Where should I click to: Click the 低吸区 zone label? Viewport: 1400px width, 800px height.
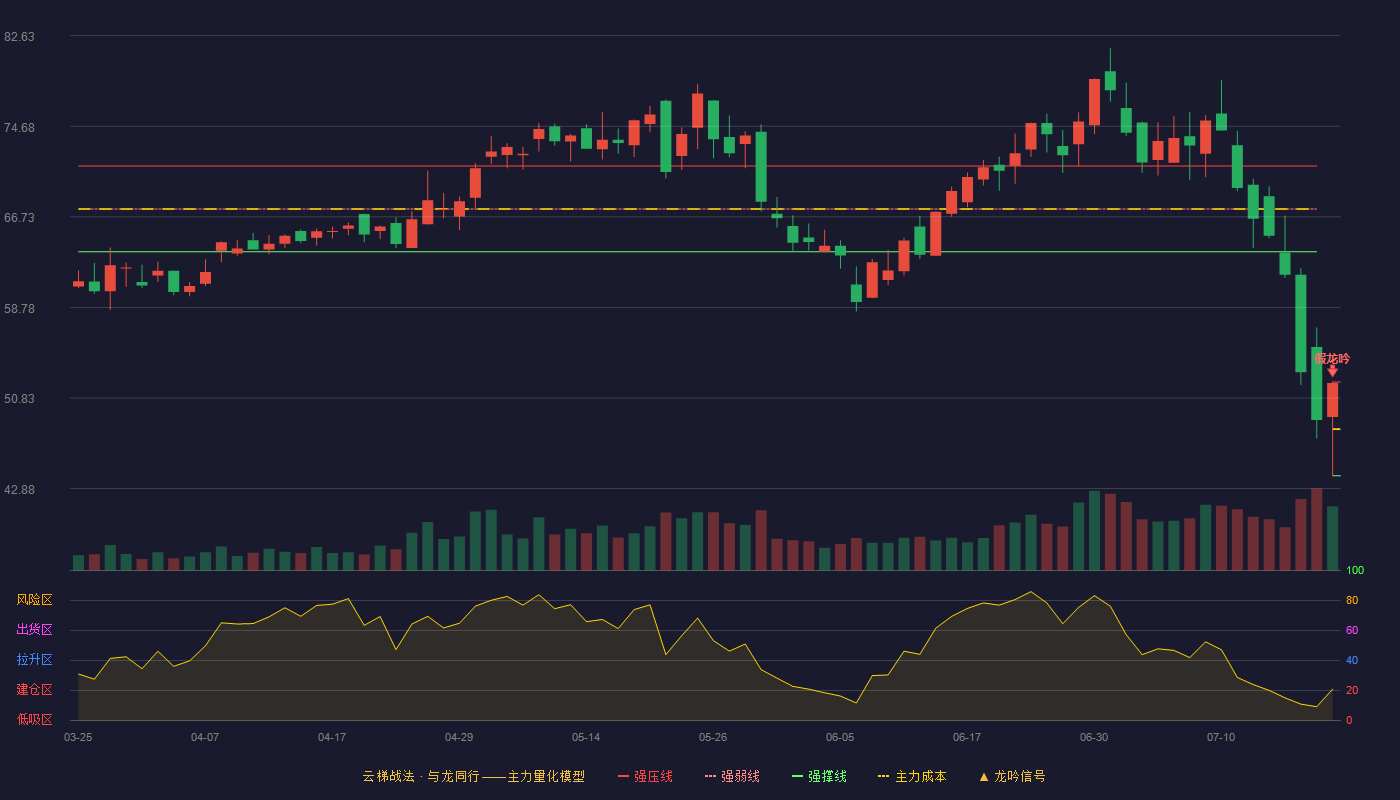34,719
